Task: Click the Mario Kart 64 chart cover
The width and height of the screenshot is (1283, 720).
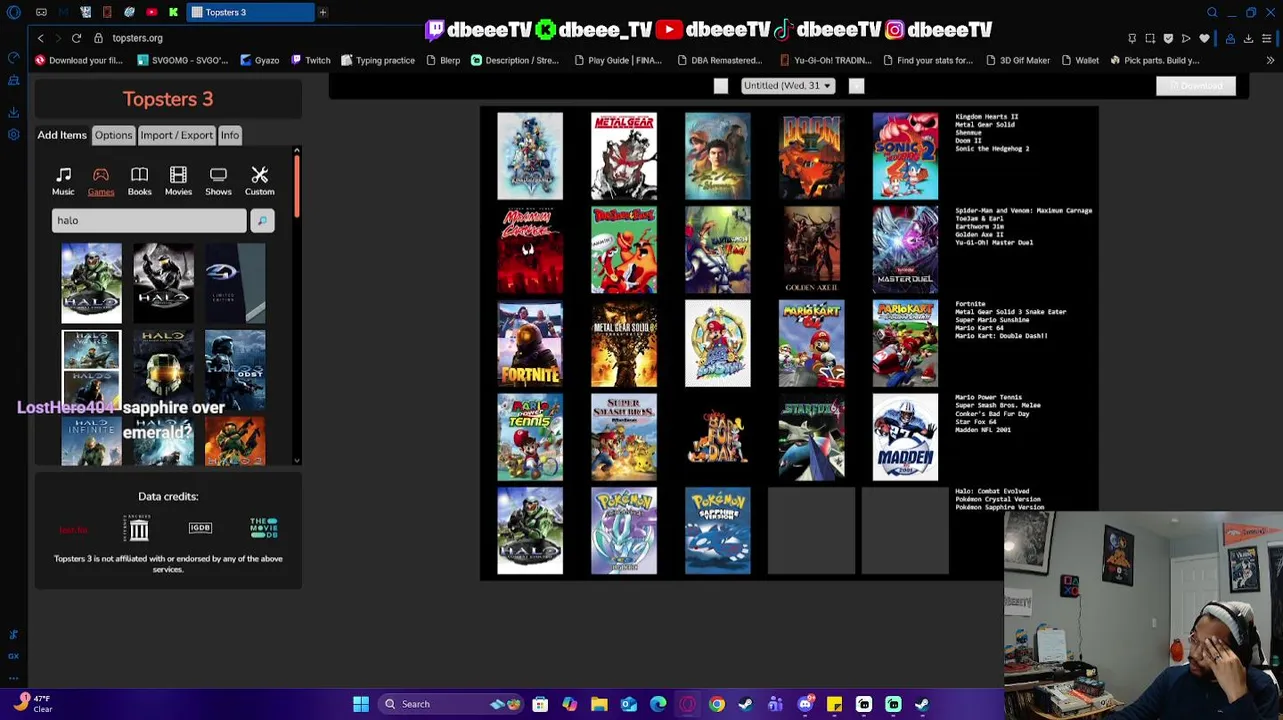Action: tap(811, 343)
